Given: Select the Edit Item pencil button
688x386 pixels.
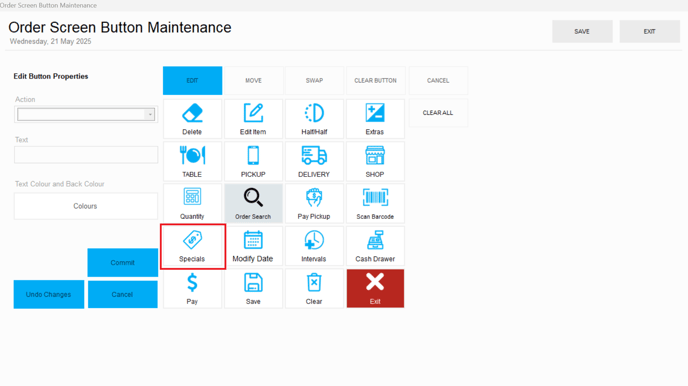Looking at the screenshot, I should click(253, 119).
